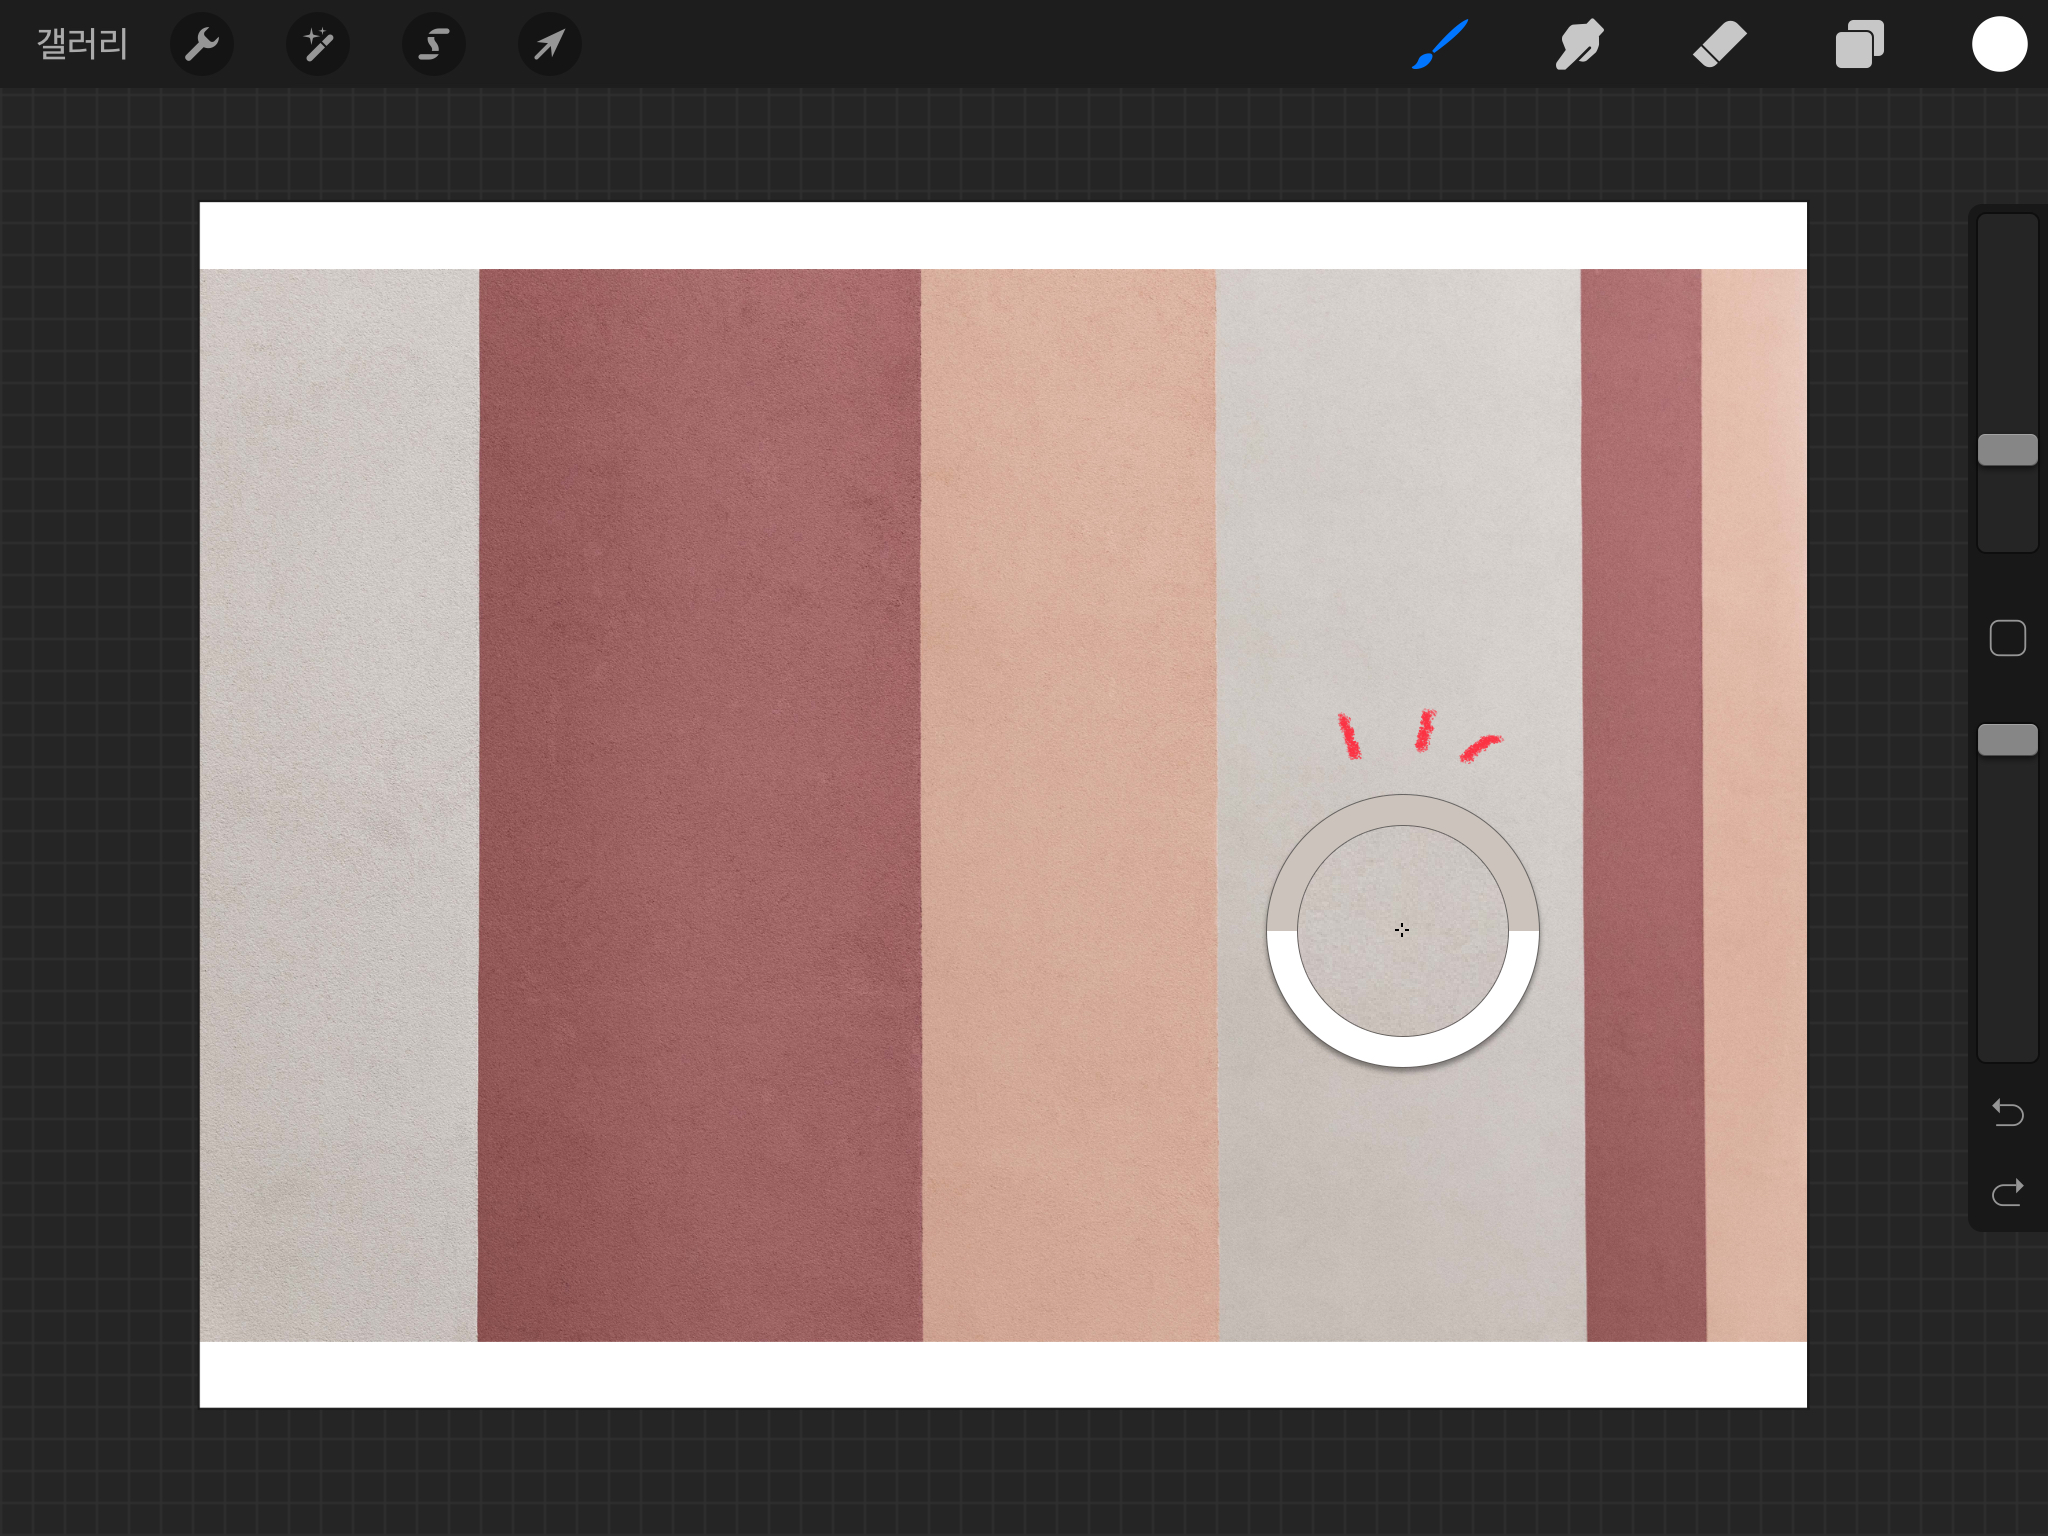The image size is (2048, 1536).
Task: Click the peach stripe in the canvas
Action: pos(1068,800)
